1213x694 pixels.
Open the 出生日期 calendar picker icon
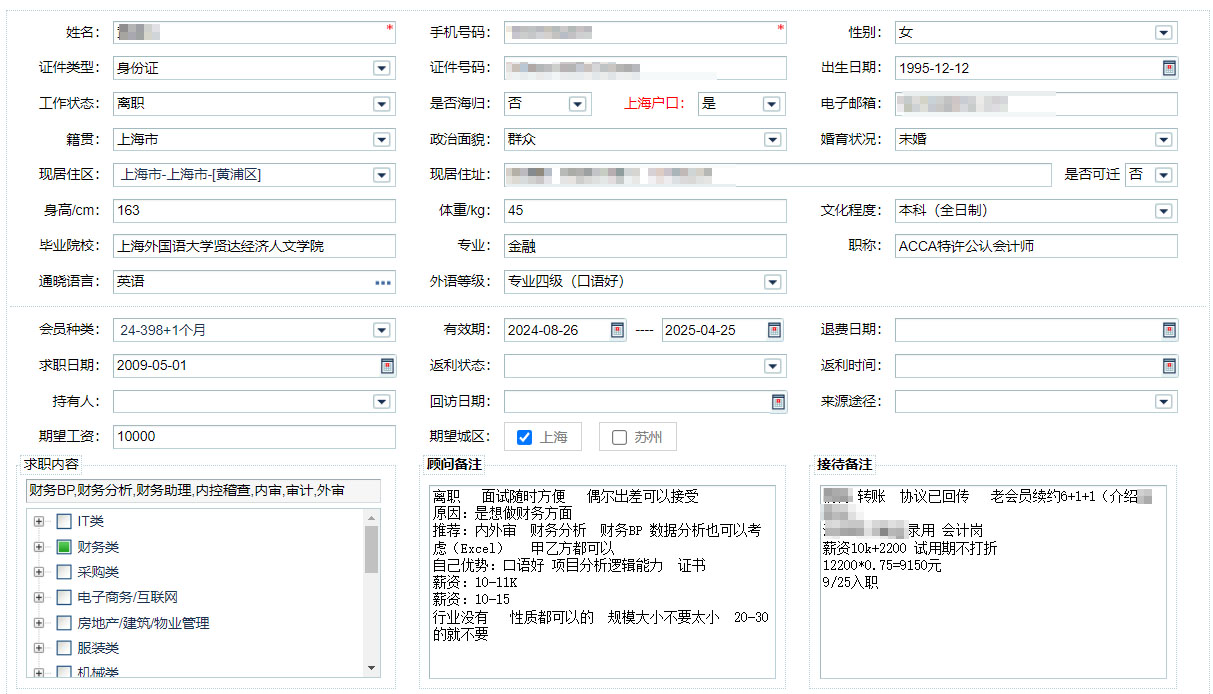[1169, 68]
